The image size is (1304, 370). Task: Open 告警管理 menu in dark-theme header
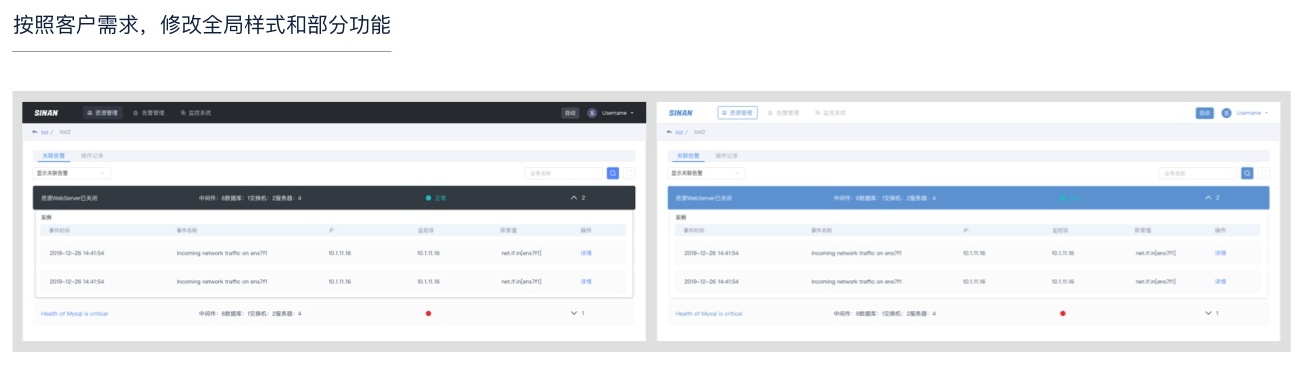149,113
